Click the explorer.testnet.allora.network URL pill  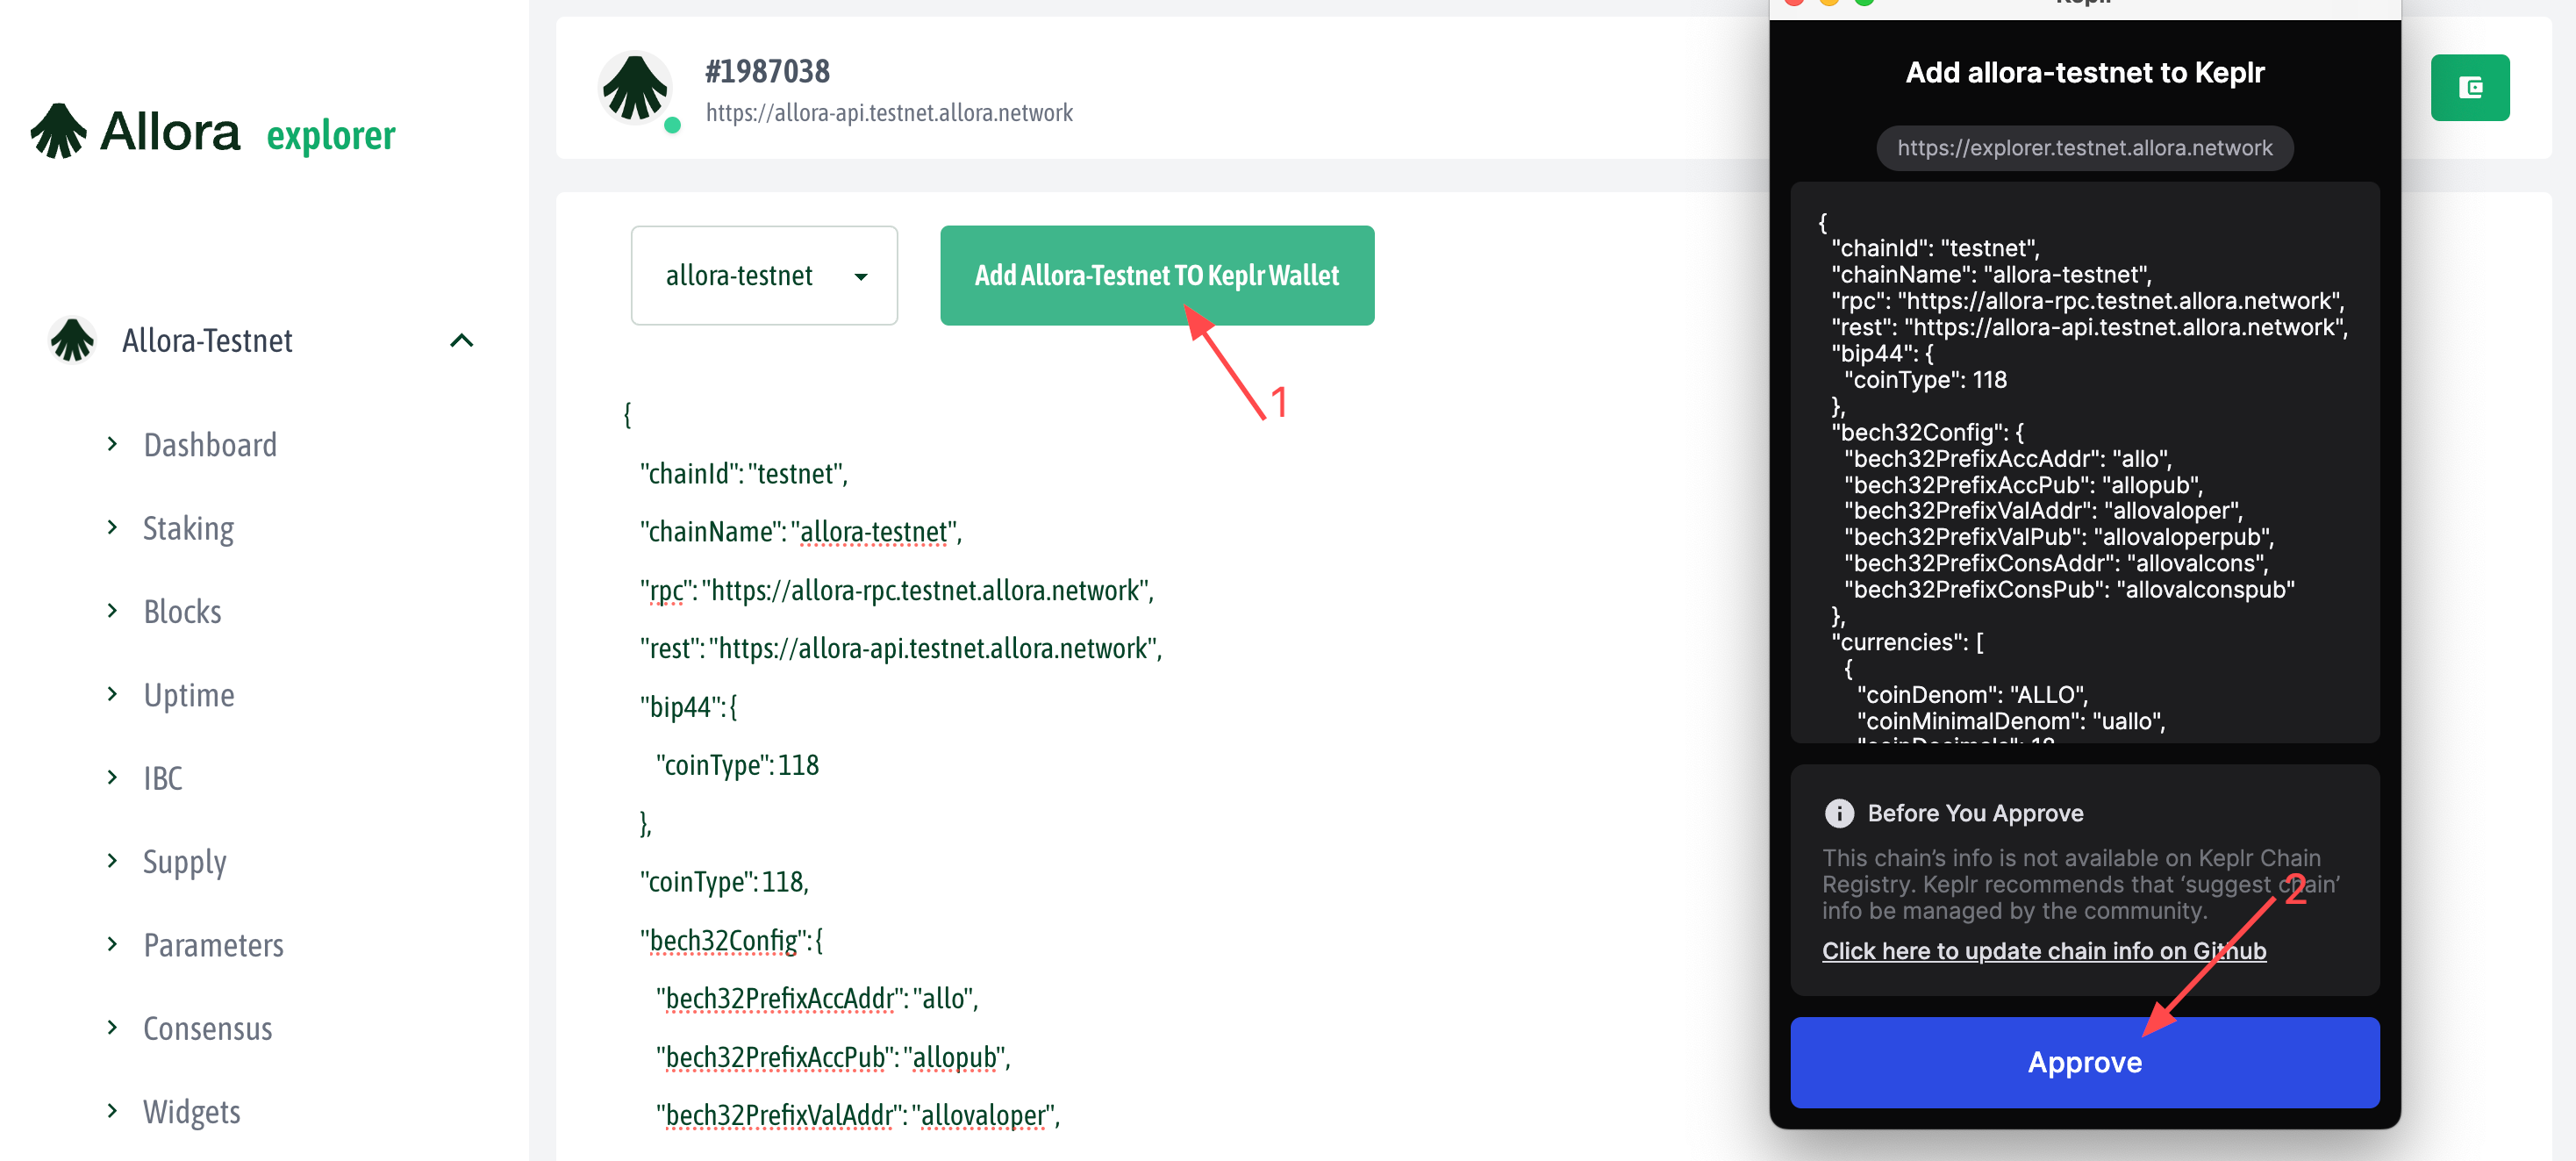tap(2083, 148)
